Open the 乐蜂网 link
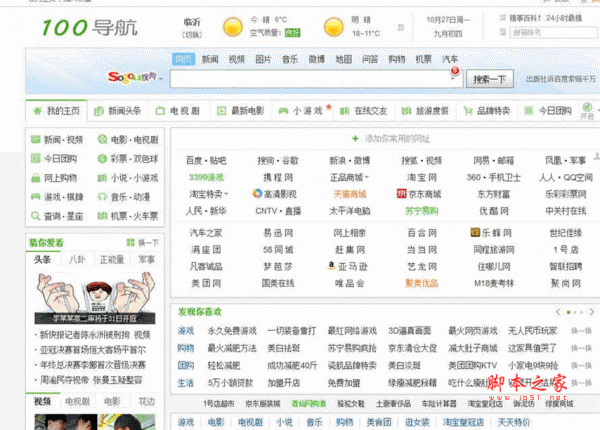Screen dimensions: 600x430 (x=491, y=233)
